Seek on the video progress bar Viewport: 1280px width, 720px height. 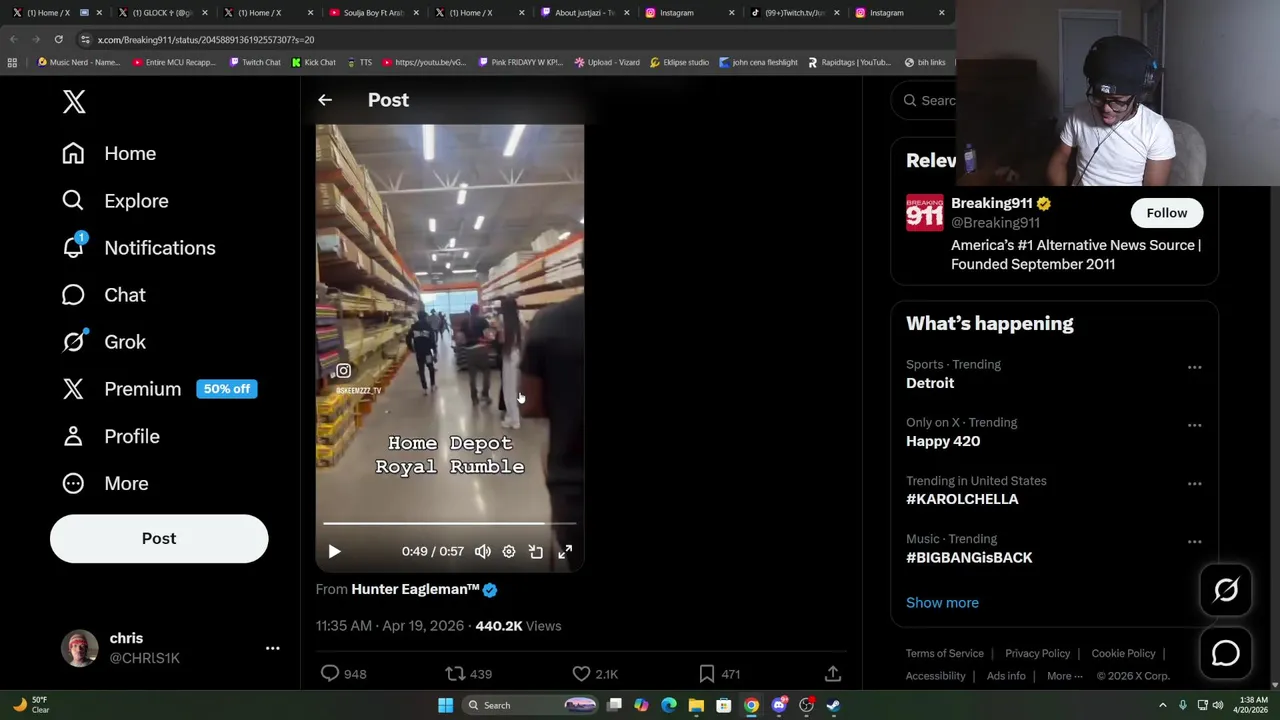[x=449, y=523]
